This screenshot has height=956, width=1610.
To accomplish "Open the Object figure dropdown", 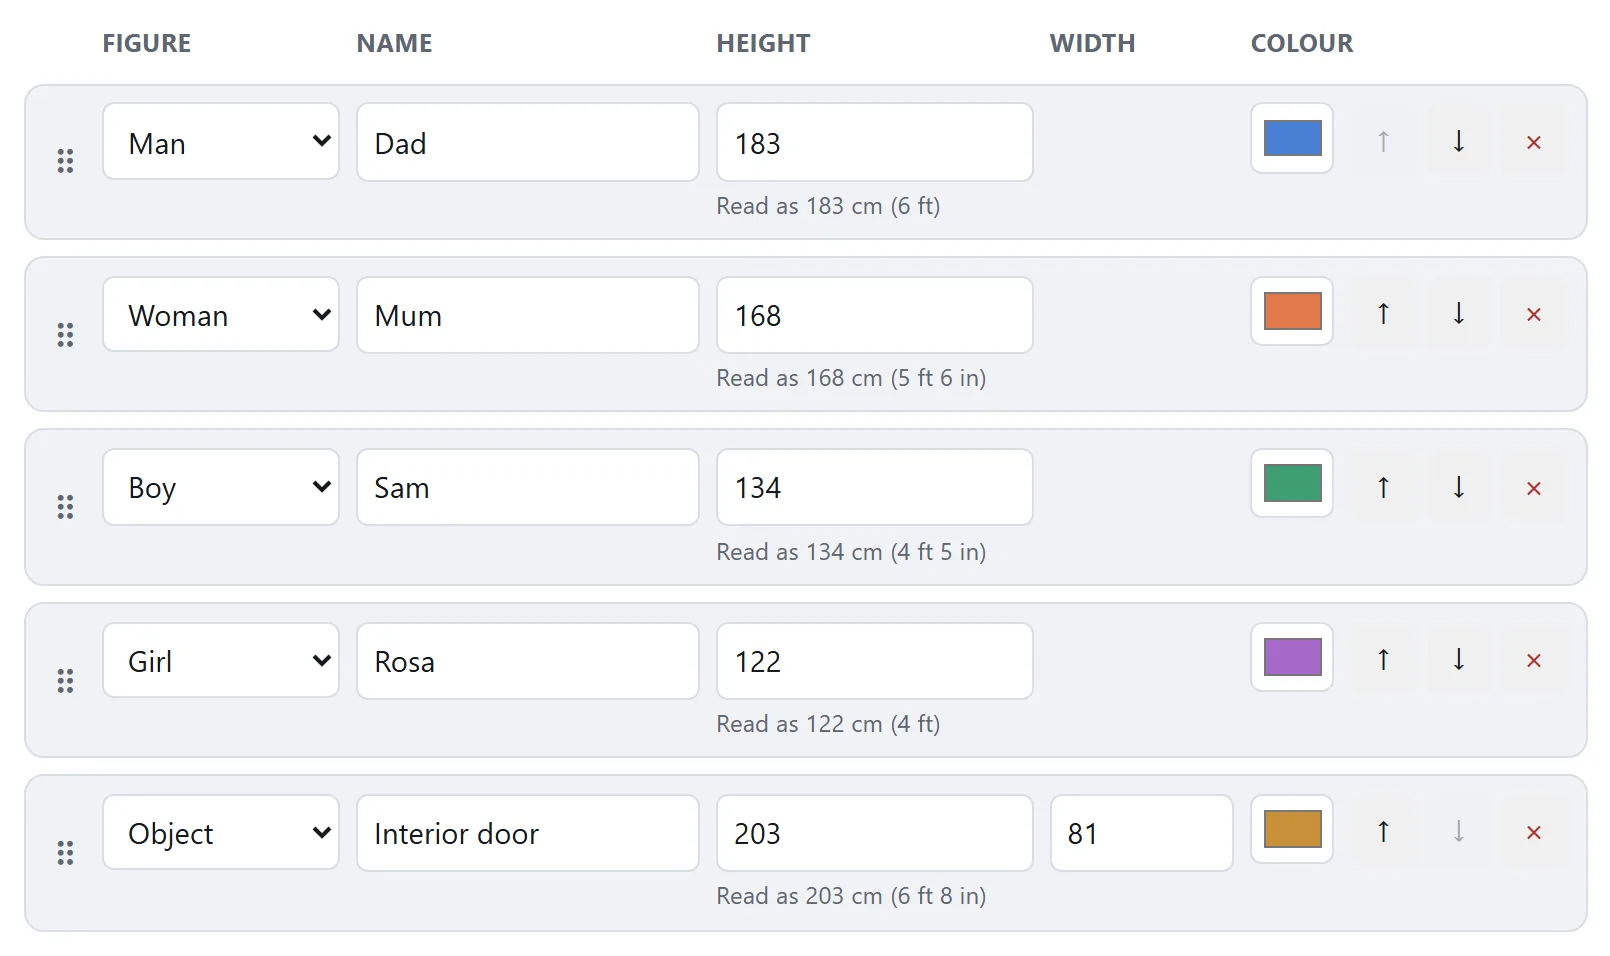I will click(221, 832).
